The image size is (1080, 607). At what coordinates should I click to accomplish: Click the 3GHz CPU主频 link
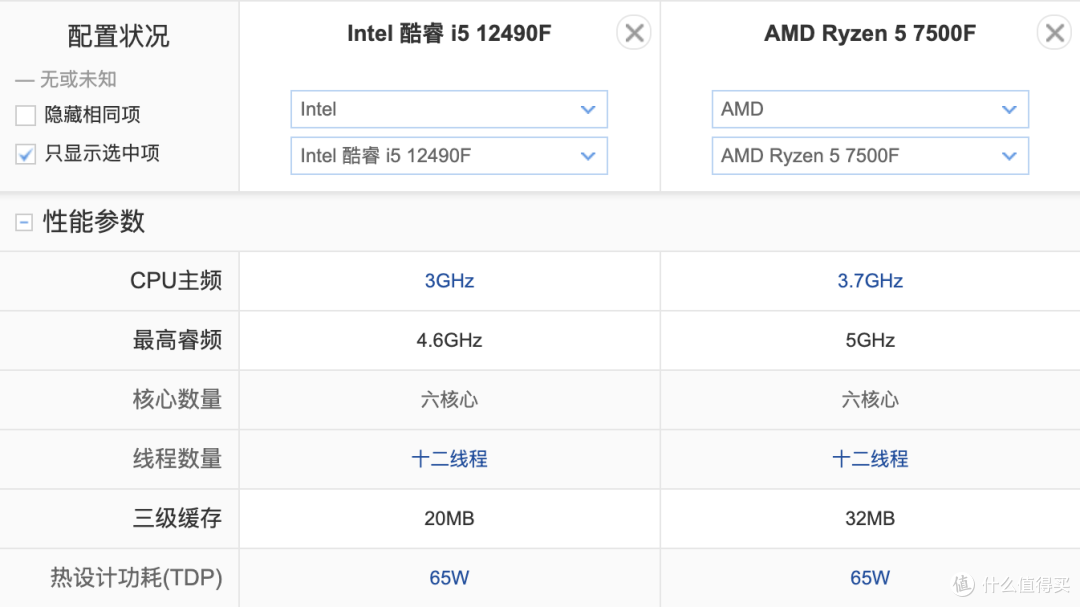click(449, 281)
